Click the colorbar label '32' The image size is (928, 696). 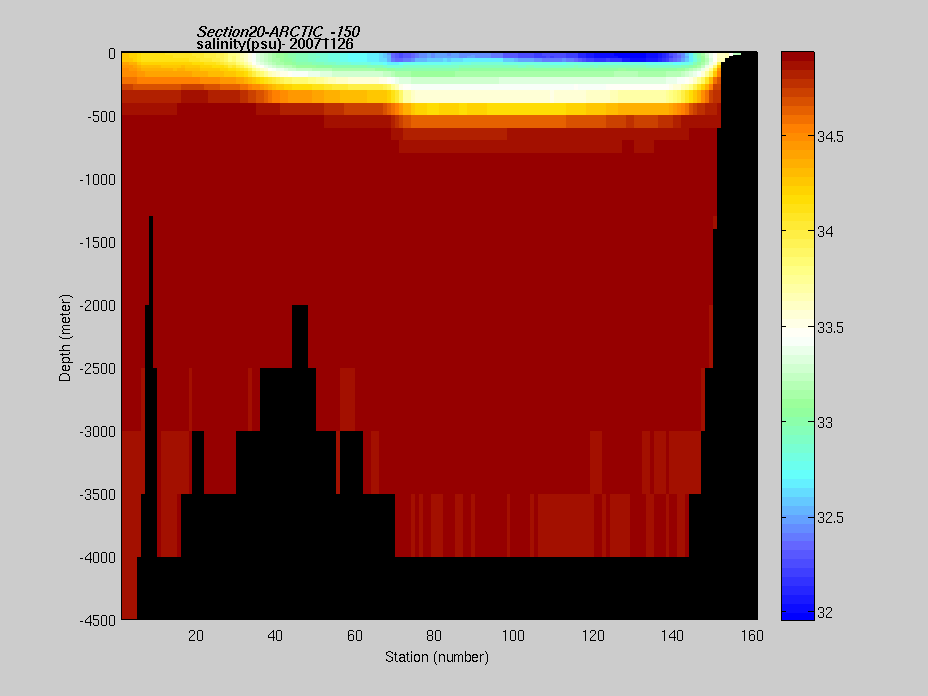point(825,613)
